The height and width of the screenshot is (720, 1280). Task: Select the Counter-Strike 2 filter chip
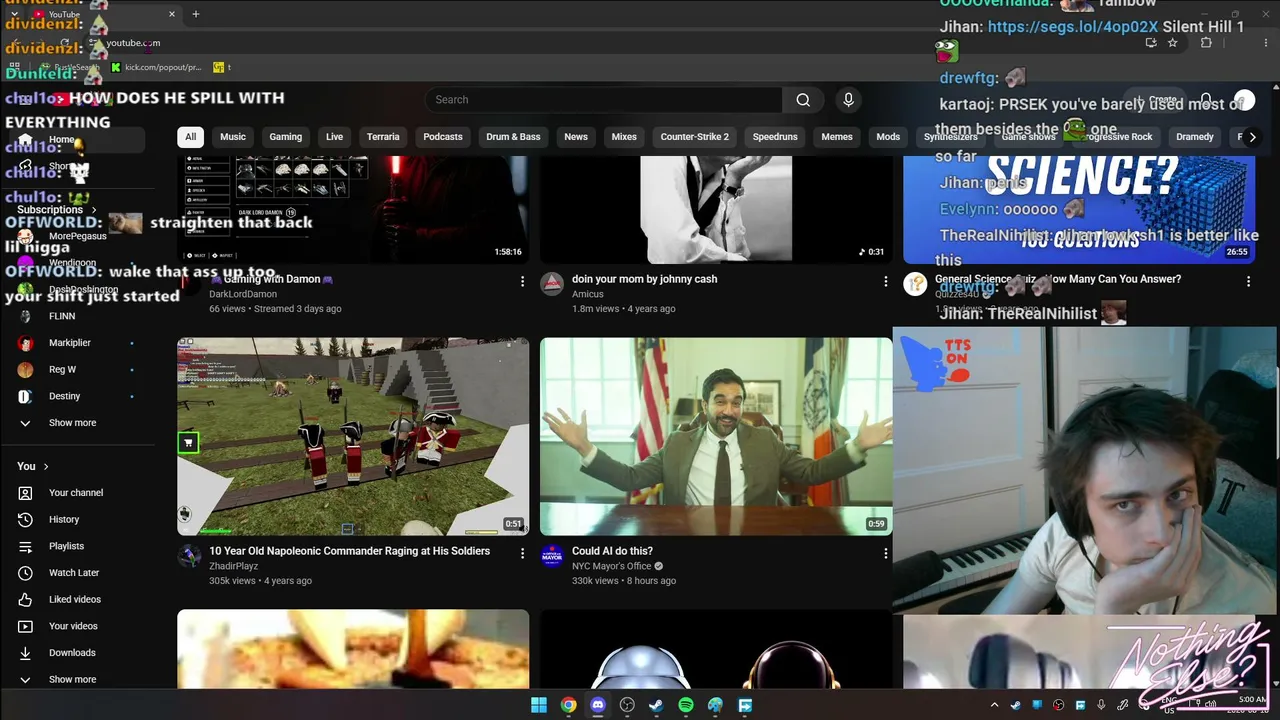695,137
